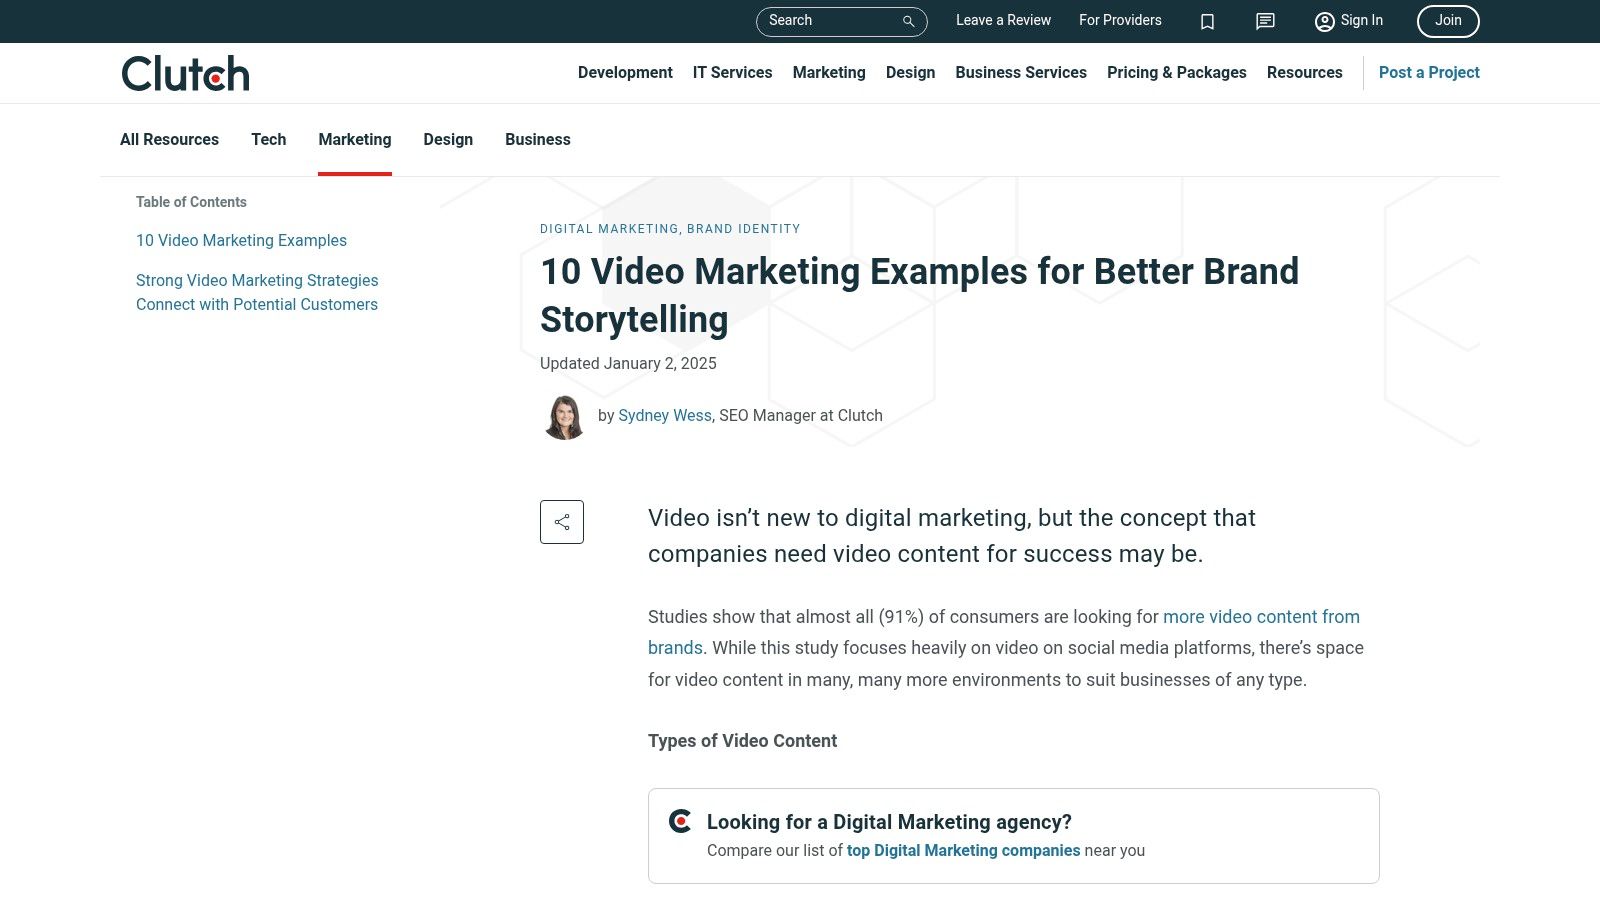Click 'Looking for a Digital Marketing agency?' heading
Screen dimensions: 1600x900
click(889, 822)
